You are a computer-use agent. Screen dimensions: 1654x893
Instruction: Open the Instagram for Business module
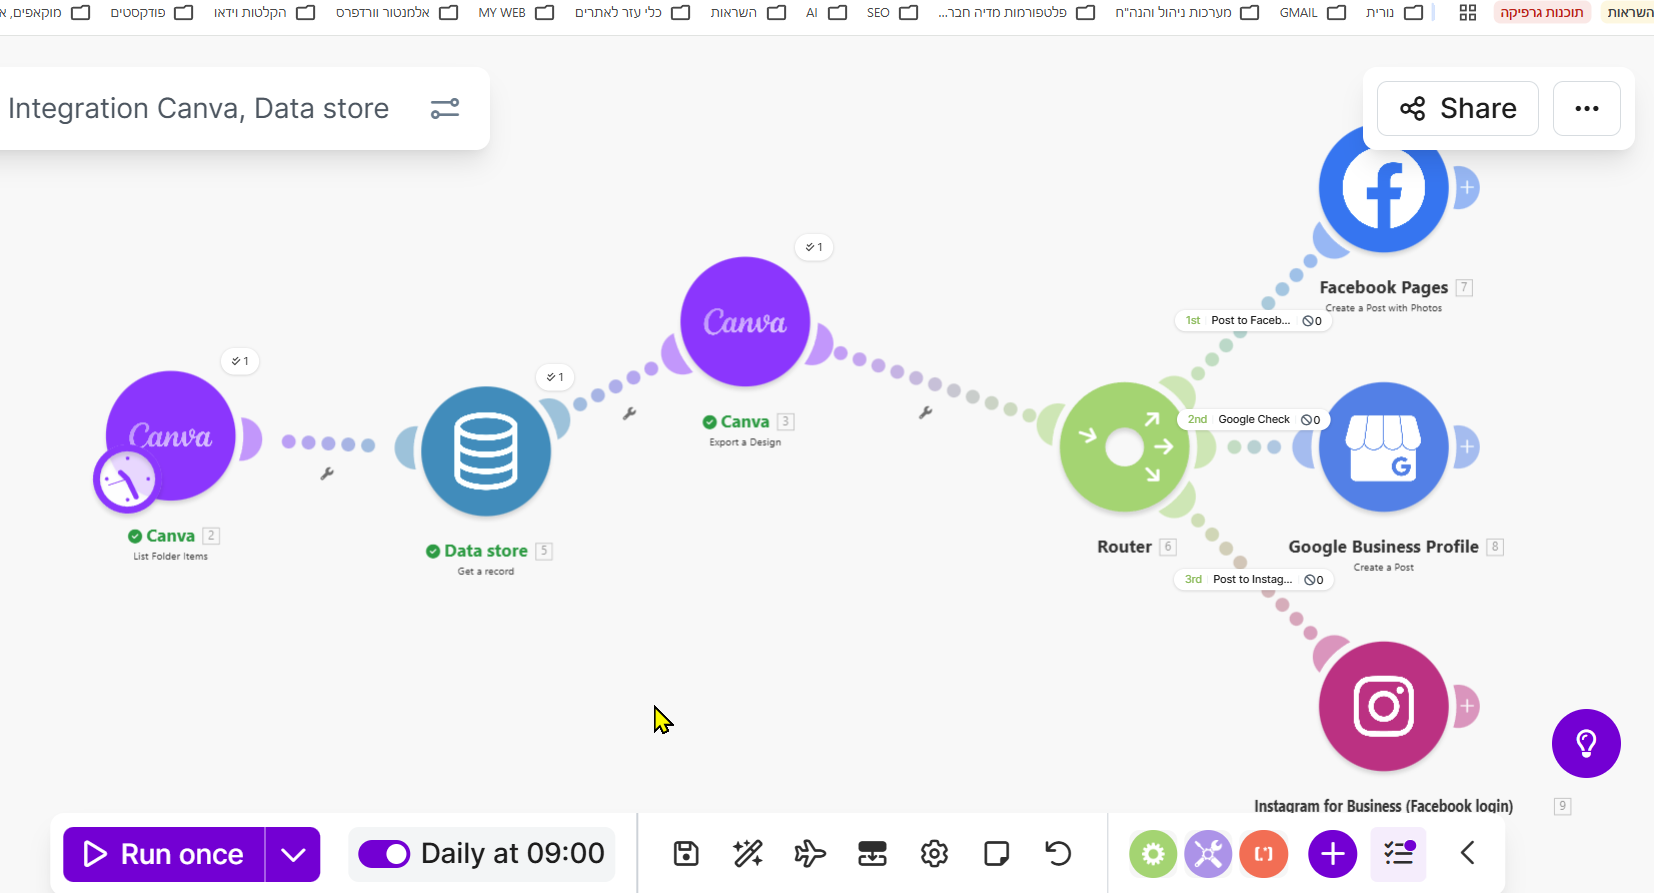1383,706
